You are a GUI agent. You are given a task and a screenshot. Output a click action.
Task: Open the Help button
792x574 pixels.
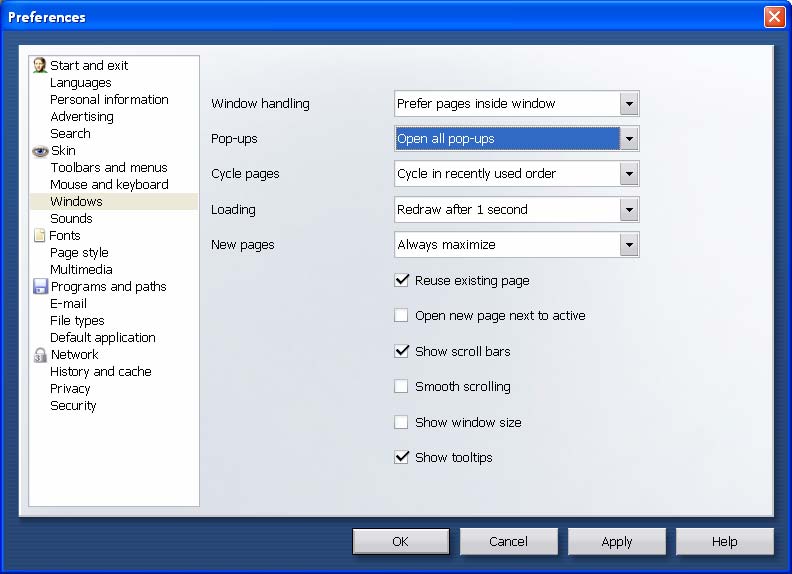tap(725, 542)
